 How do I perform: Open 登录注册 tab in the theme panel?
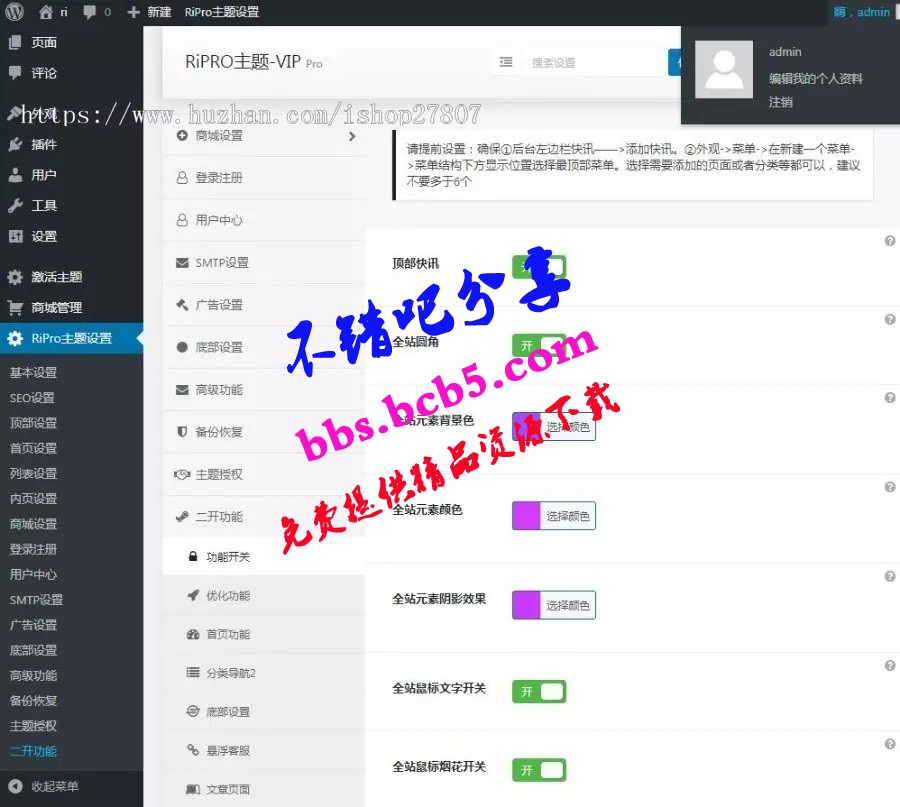click(263, 178)
